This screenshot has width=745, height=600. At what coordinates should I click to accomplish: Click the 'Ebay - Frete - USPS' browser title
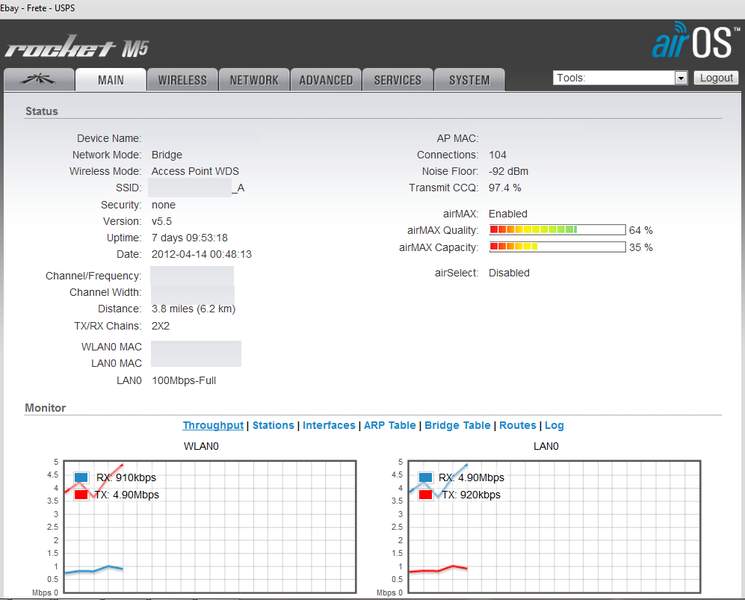(38, 8)
